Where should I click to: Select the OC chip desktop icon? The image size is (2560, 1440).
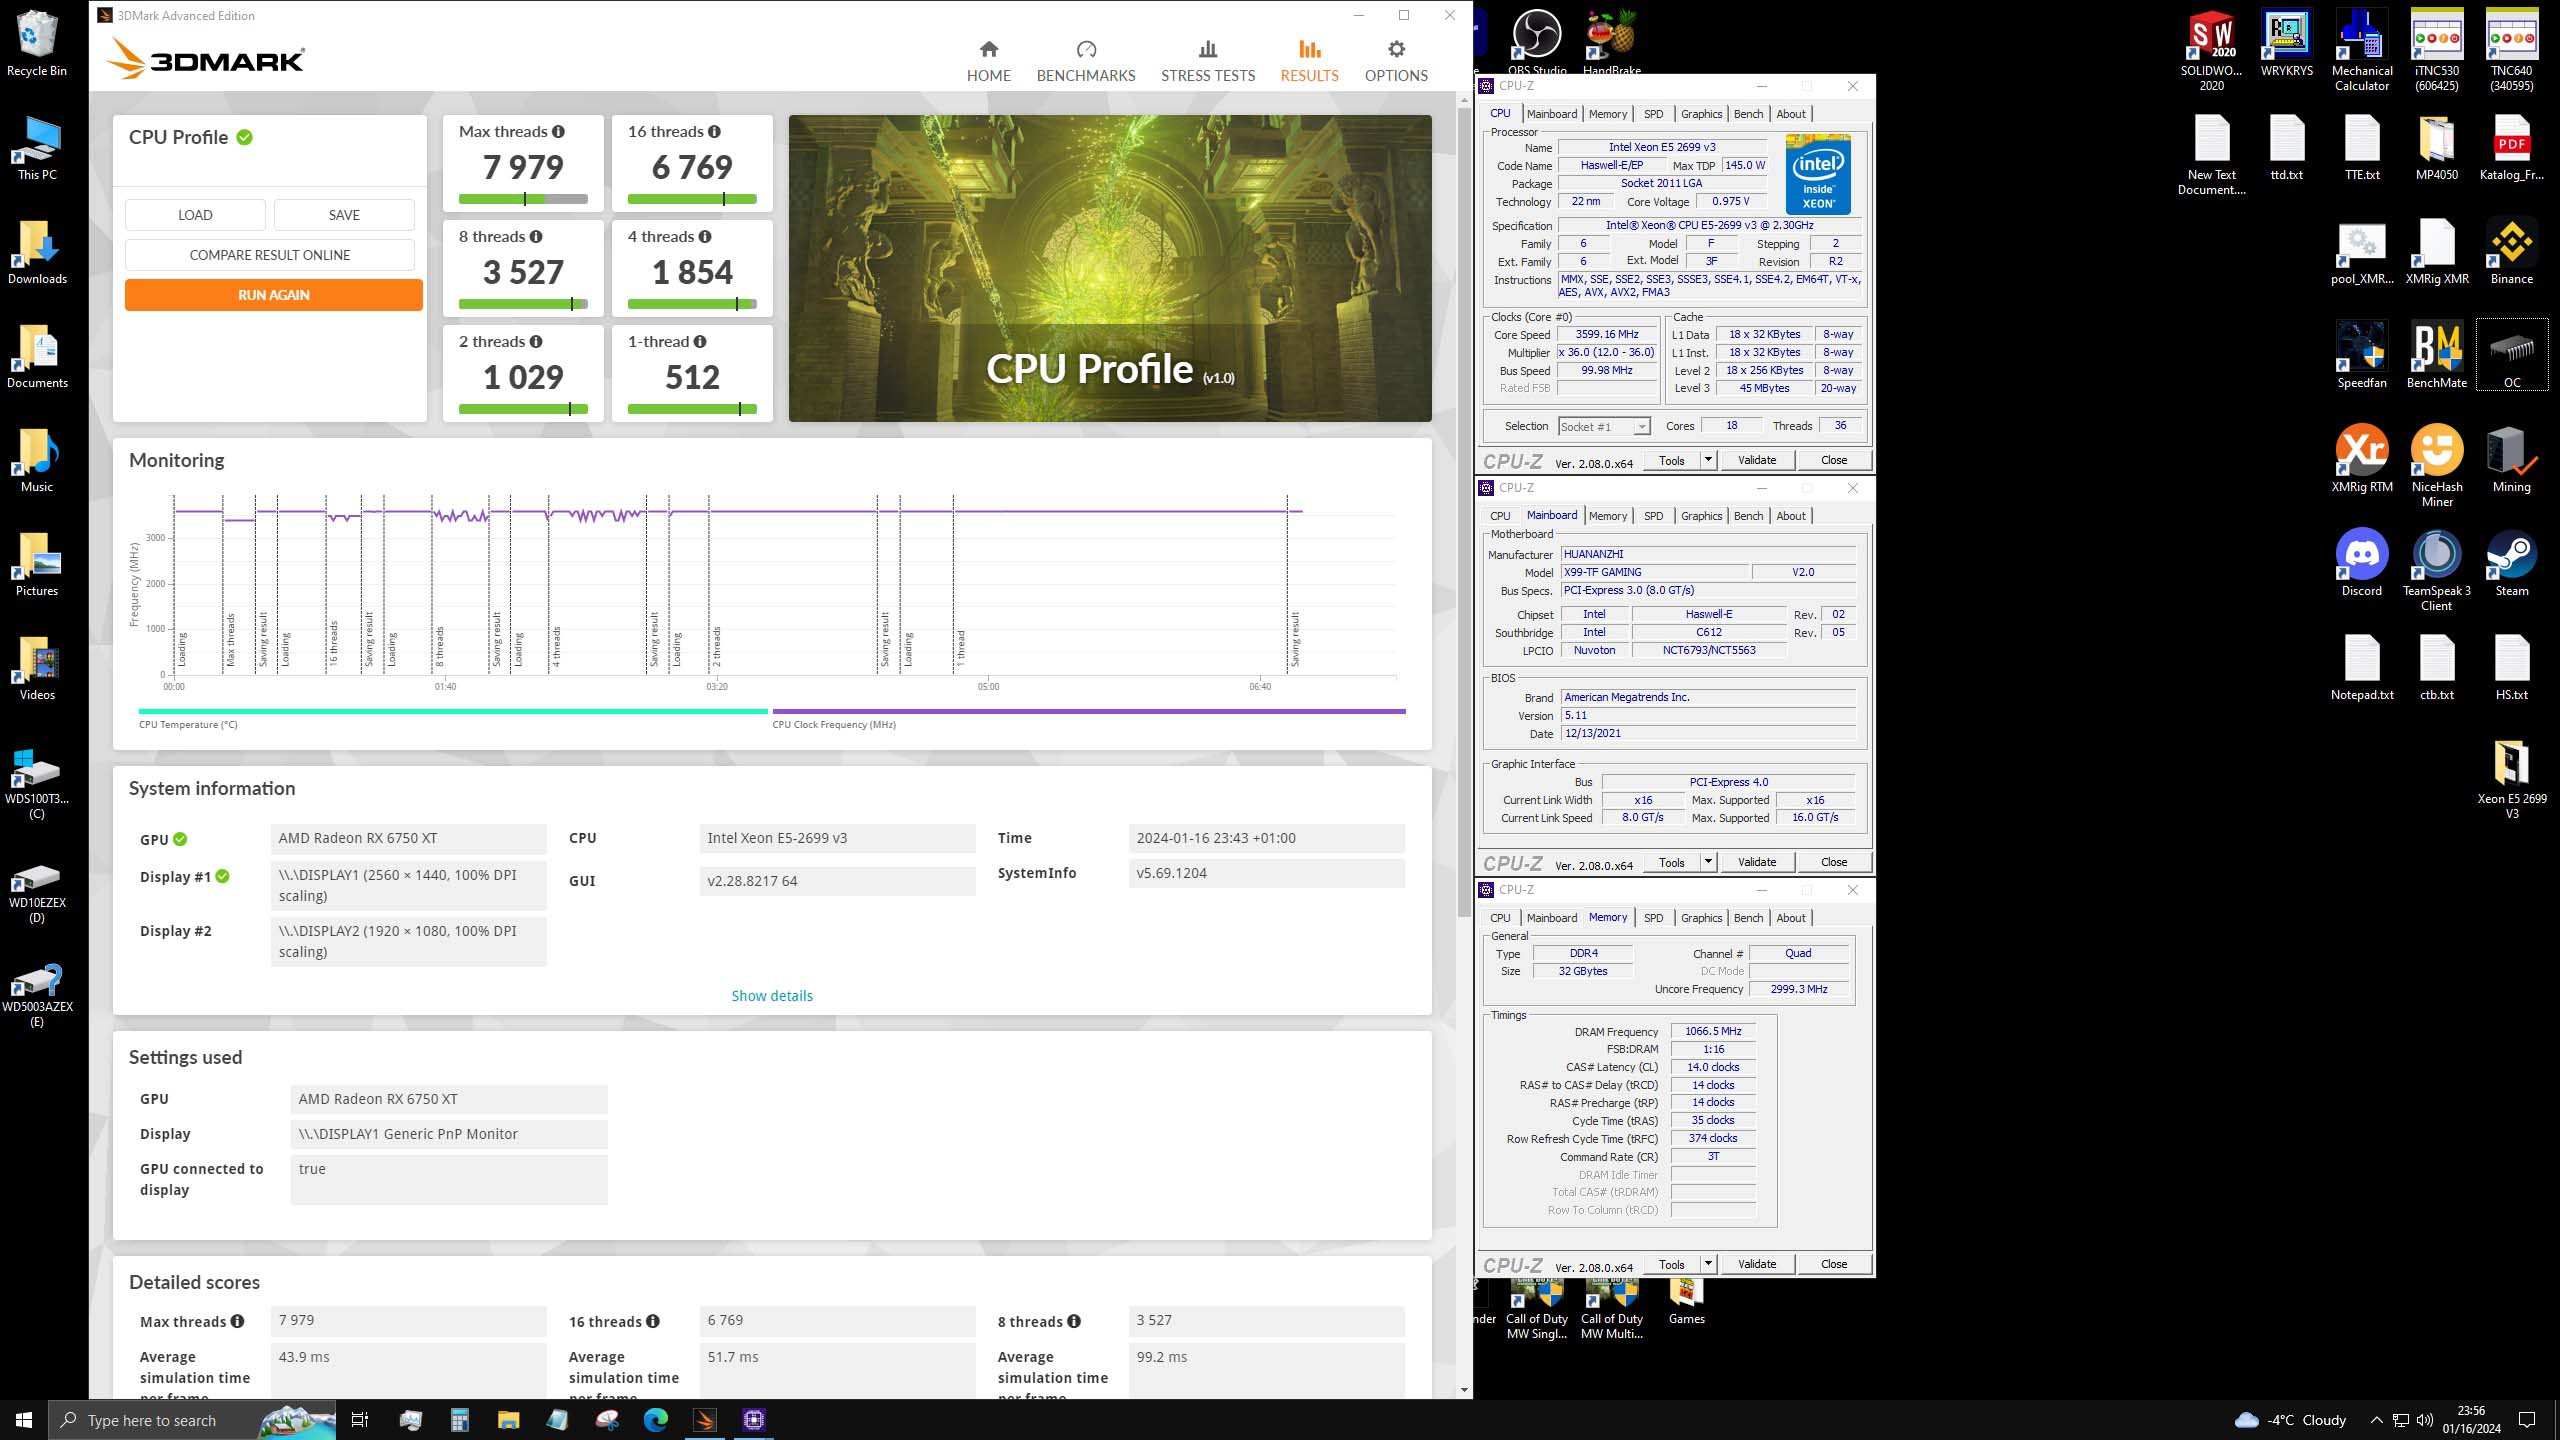click(2512, 355)
